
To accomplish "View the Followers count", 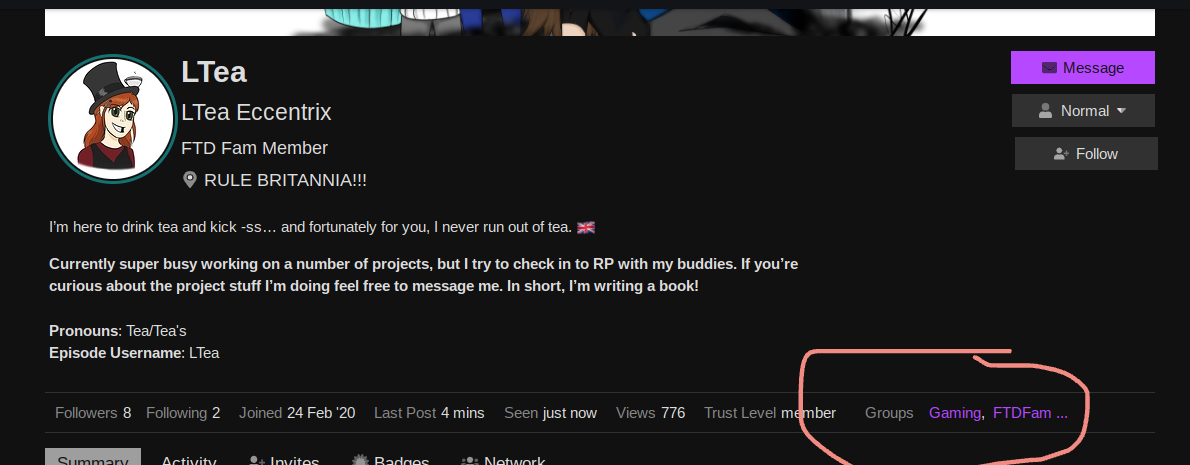I will pyautogui.click(x=93, y=413).
